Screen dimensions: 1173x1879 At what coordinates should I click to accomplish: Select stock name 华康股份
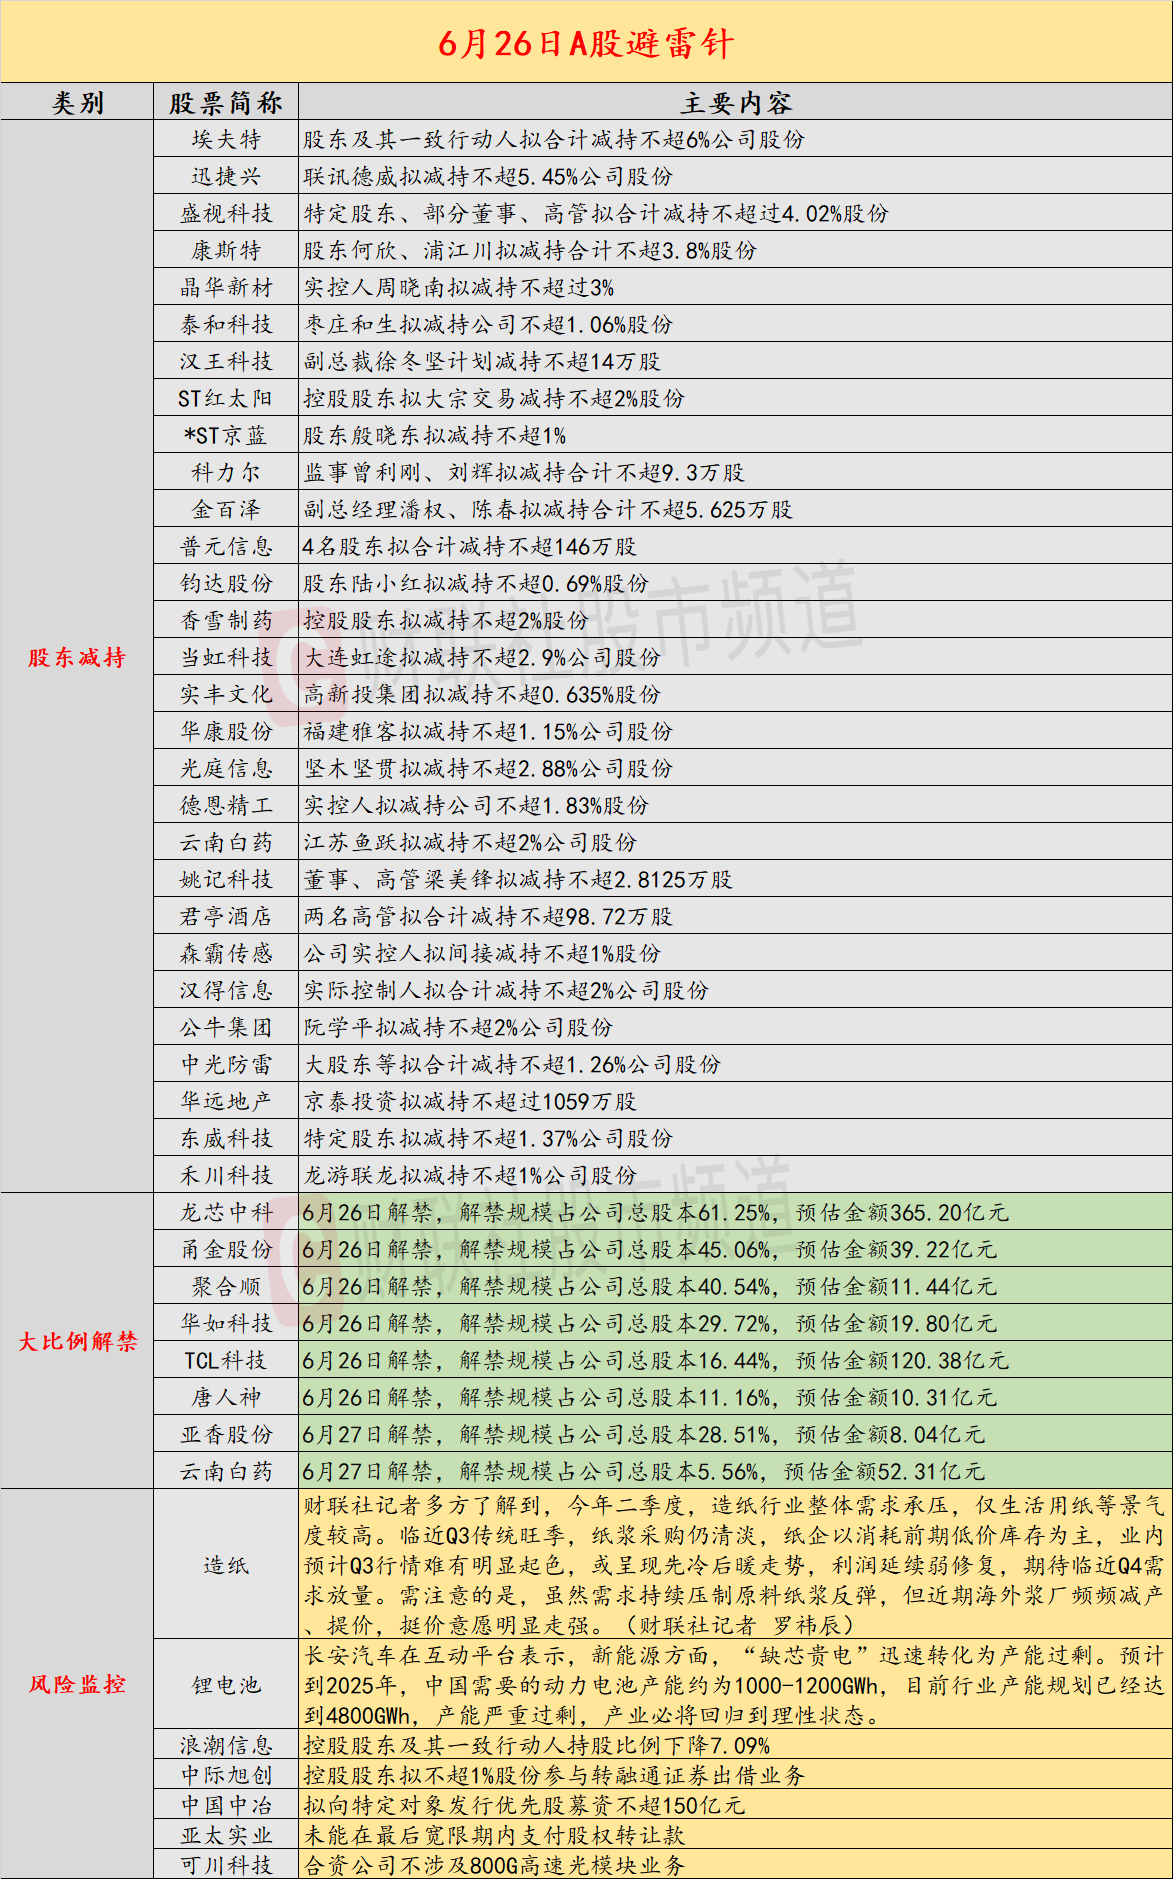(x=226, y=731)
